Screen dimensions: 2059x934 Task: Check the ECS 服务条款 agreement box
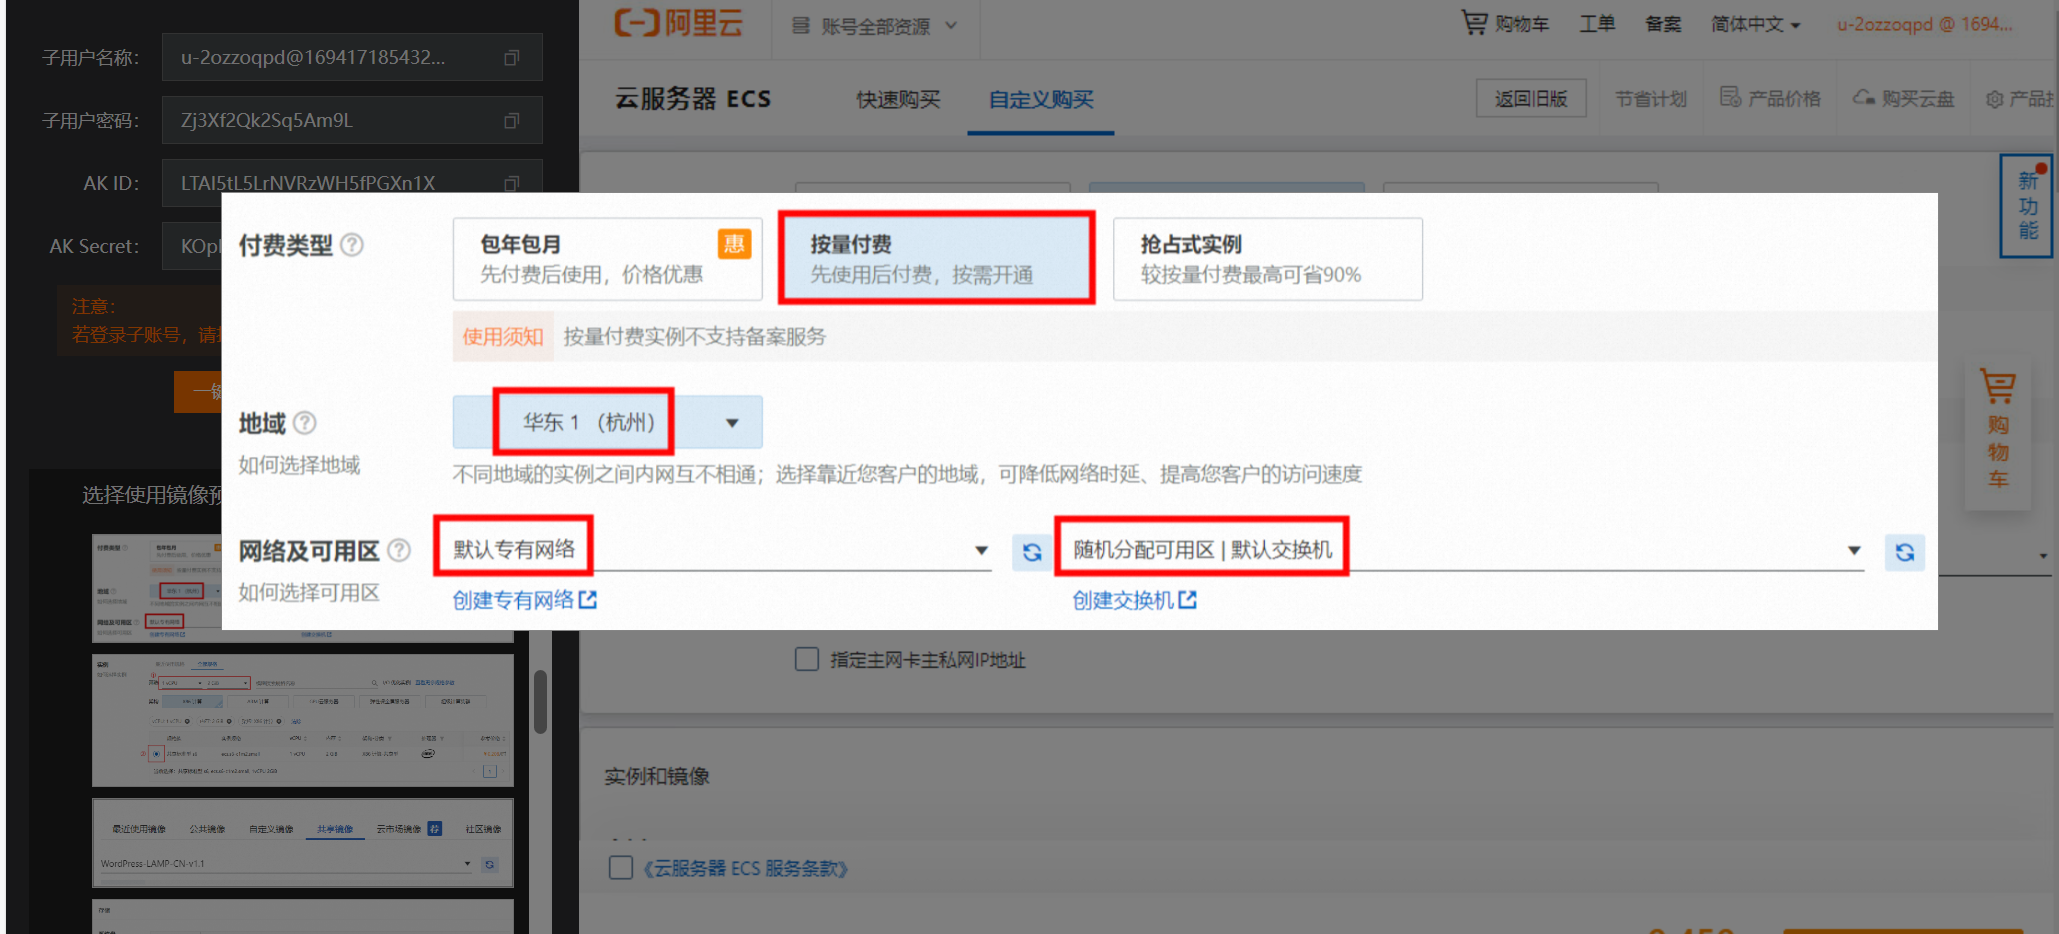coord(621,867)
